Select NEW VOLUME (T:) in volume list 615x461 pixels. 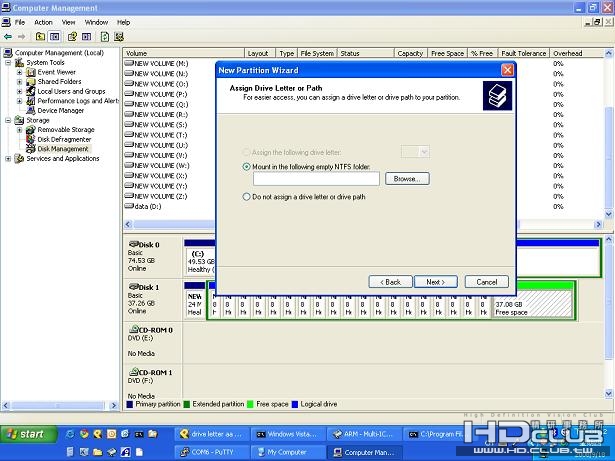point(156,135)
